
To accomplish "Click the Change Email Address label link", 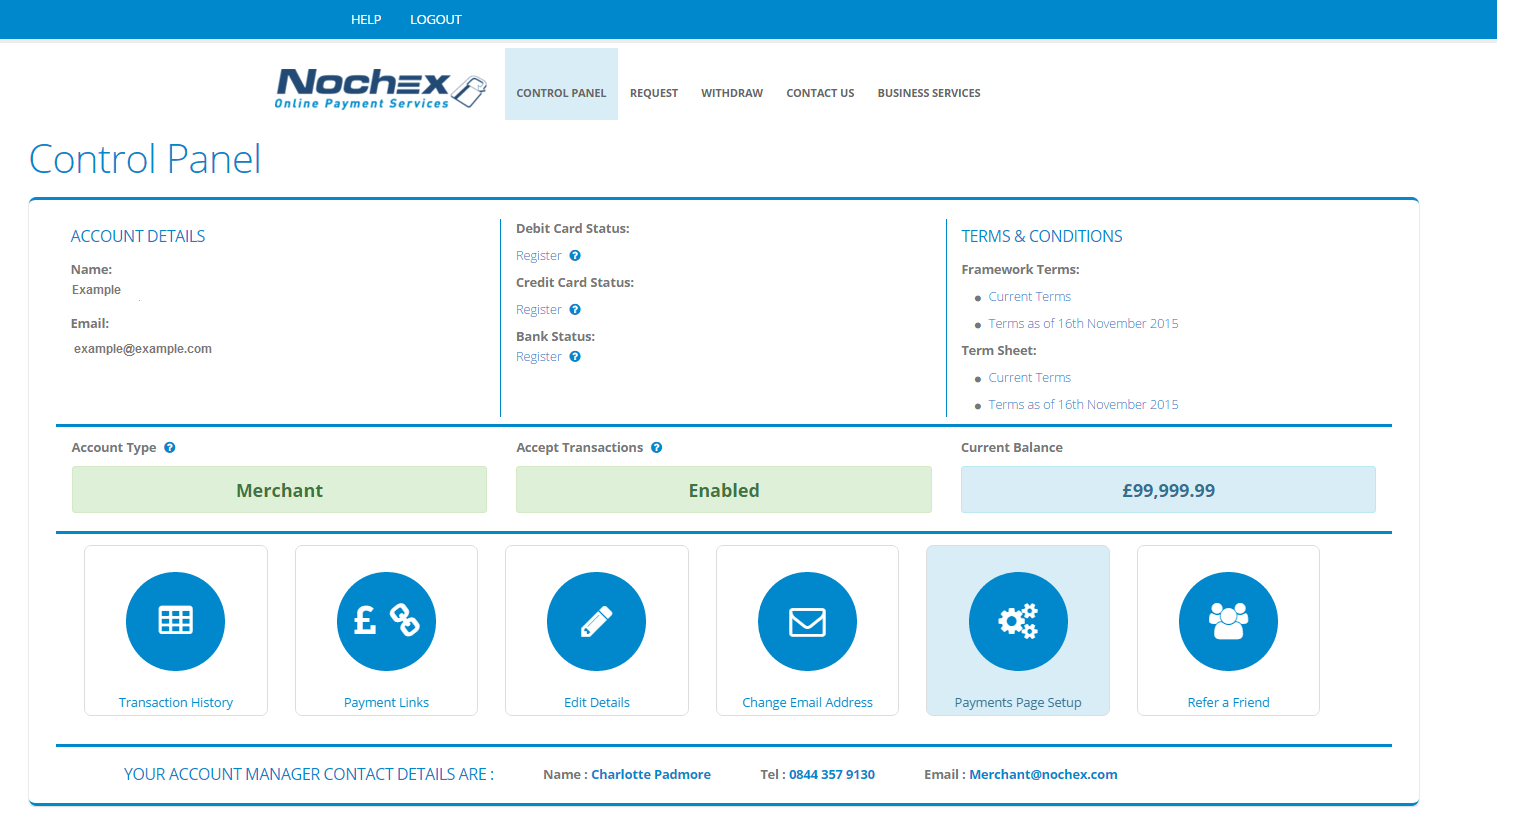I will click(x=807, y=703).
